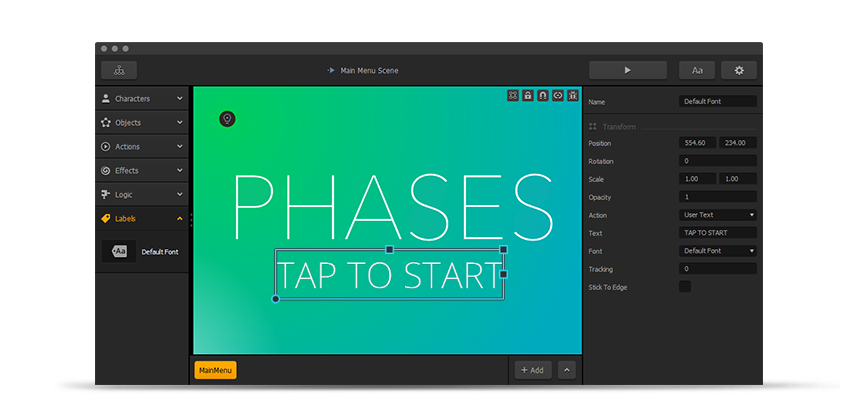Click the Opacity value field
This screenshot has width=863, height=413.
pyautogui.click(x=718, y=197)
